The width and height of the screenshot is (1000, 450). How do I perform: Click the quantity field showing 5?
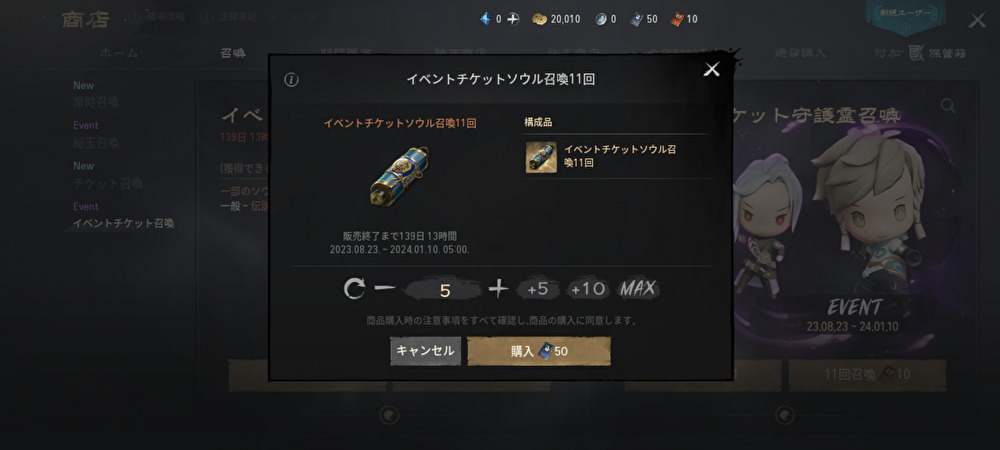point(445,290)
